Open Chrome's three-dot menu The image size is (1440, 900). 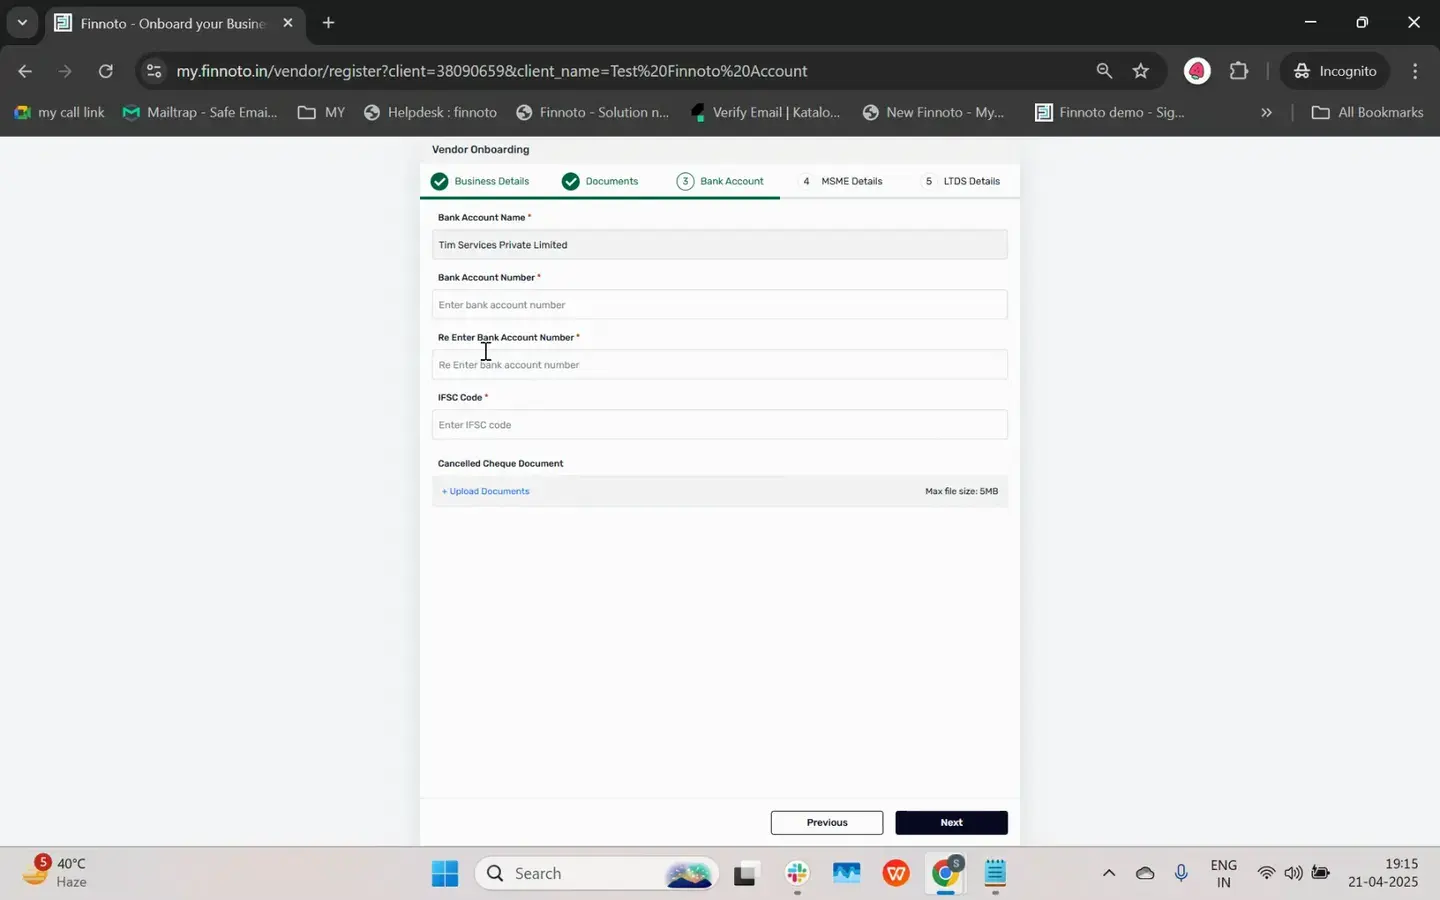pos(1415,71)
